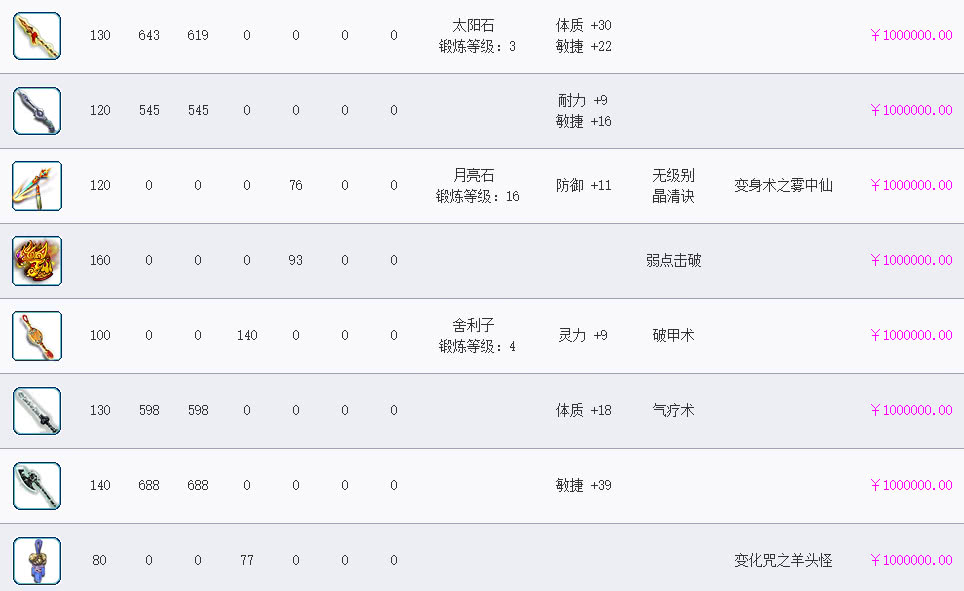Click the price in the 弱点击破 row
The height and width of the screenshot is (591, 964).
tap(911, 261)
